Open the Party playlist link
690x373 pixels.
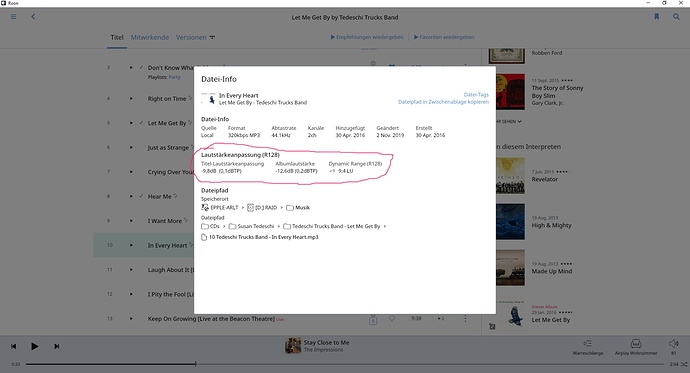click(175, 77)
